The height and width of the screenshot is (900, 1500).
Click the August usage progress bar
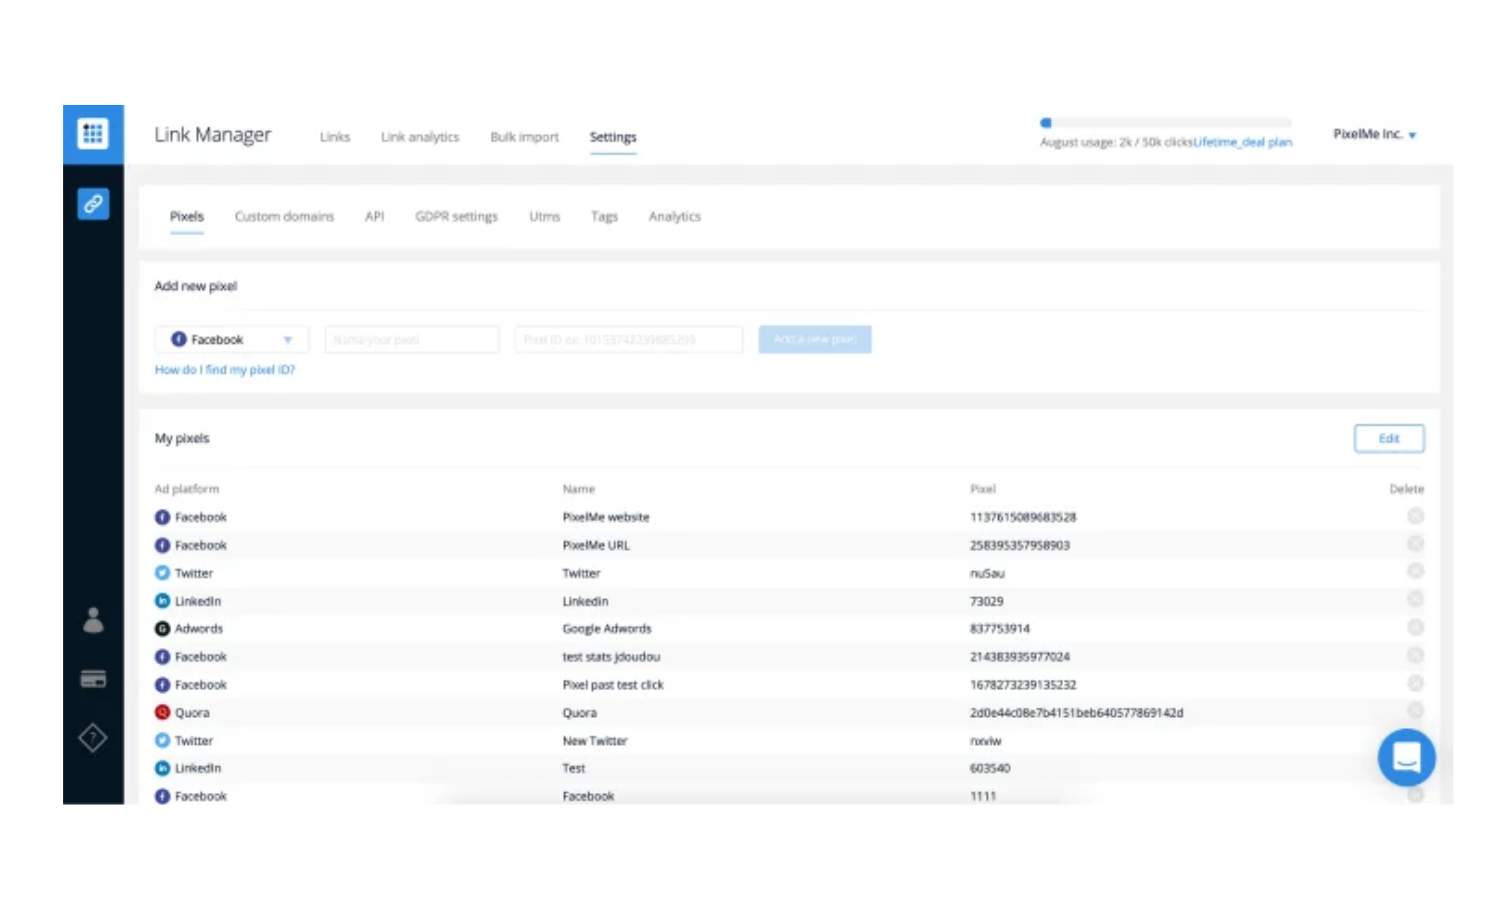click(1166, 123)
